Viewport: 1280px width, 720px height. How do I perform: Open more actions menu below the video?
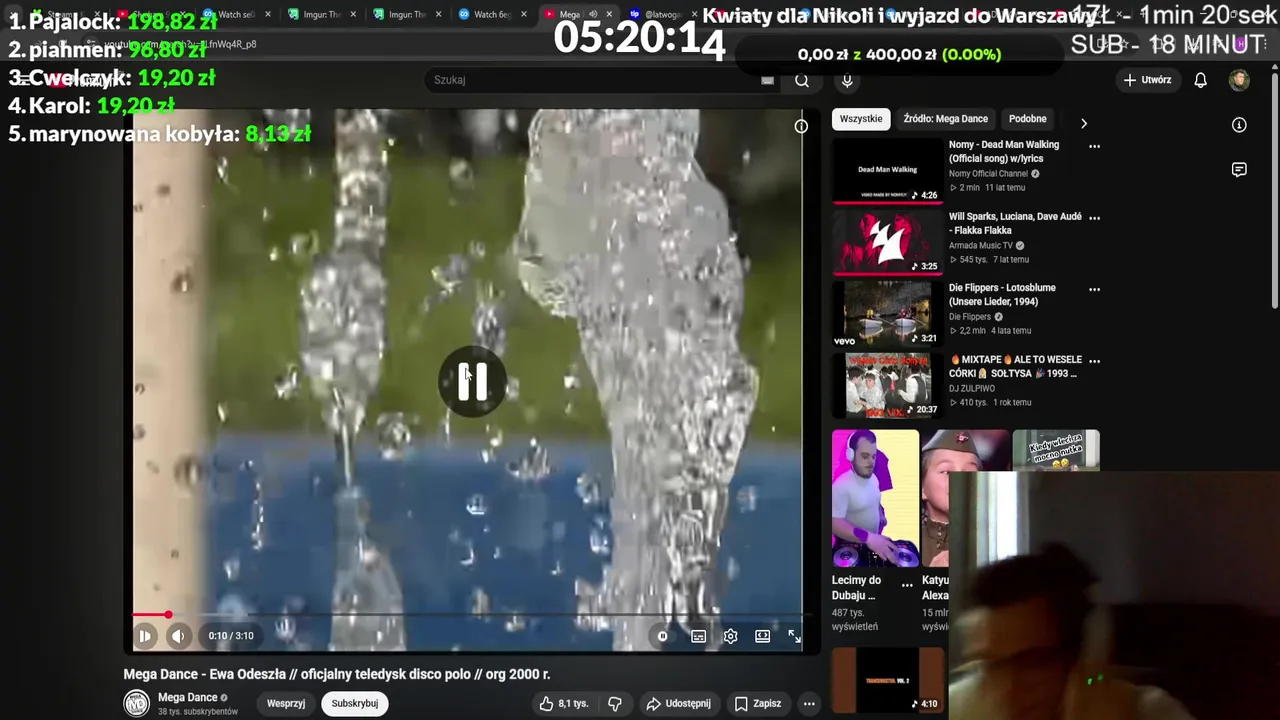(x=809, y=703)
